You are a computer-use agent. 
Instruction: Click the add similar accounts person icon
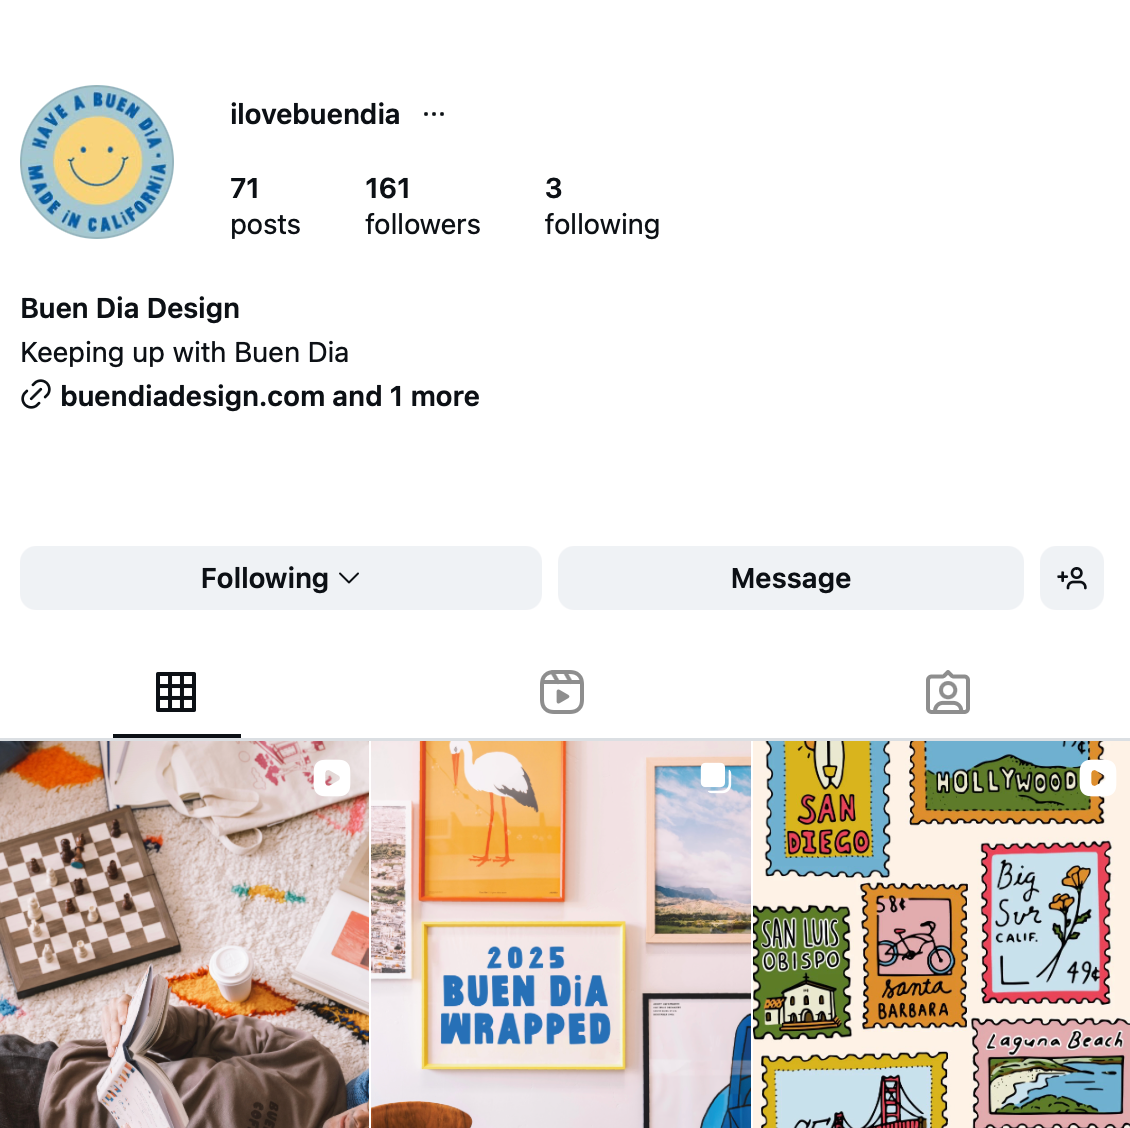coord(1072,578)
